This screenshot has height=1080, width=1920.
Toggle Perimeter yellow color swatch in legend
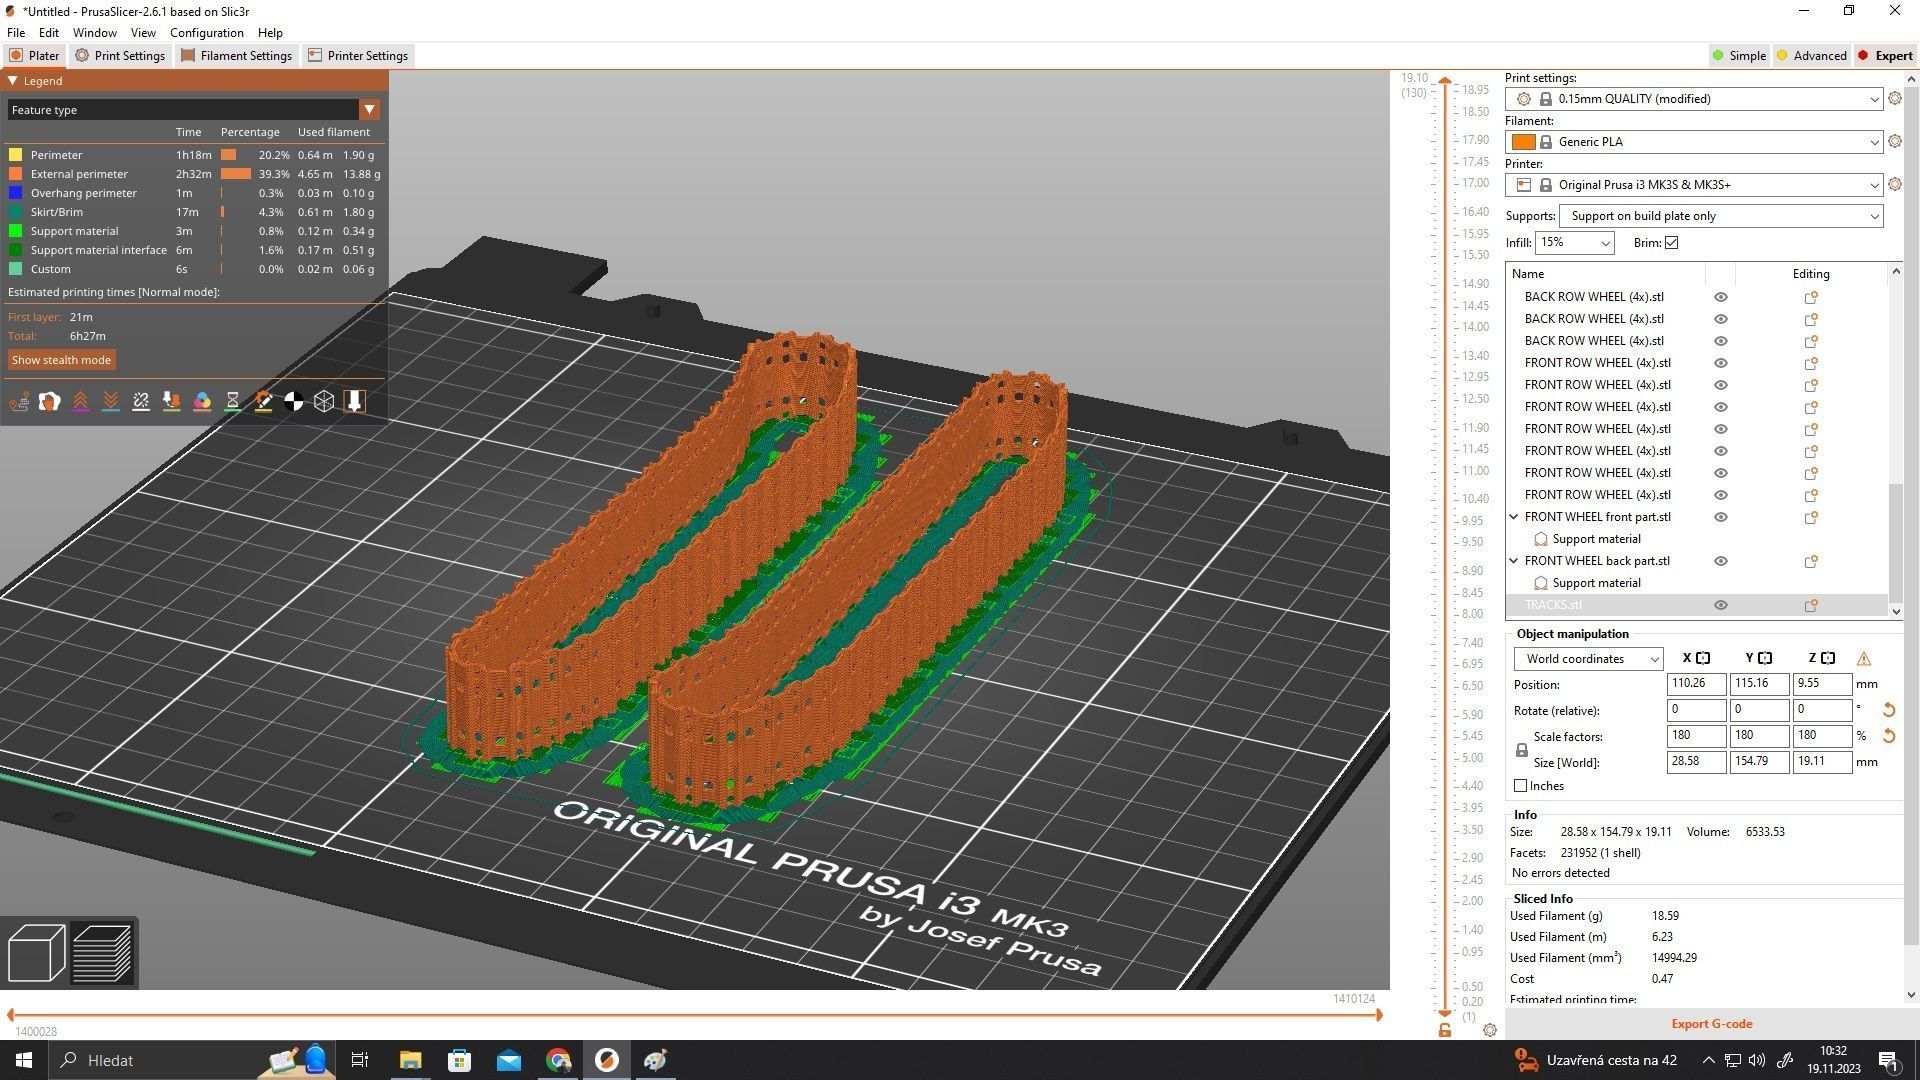coord(15,155)
